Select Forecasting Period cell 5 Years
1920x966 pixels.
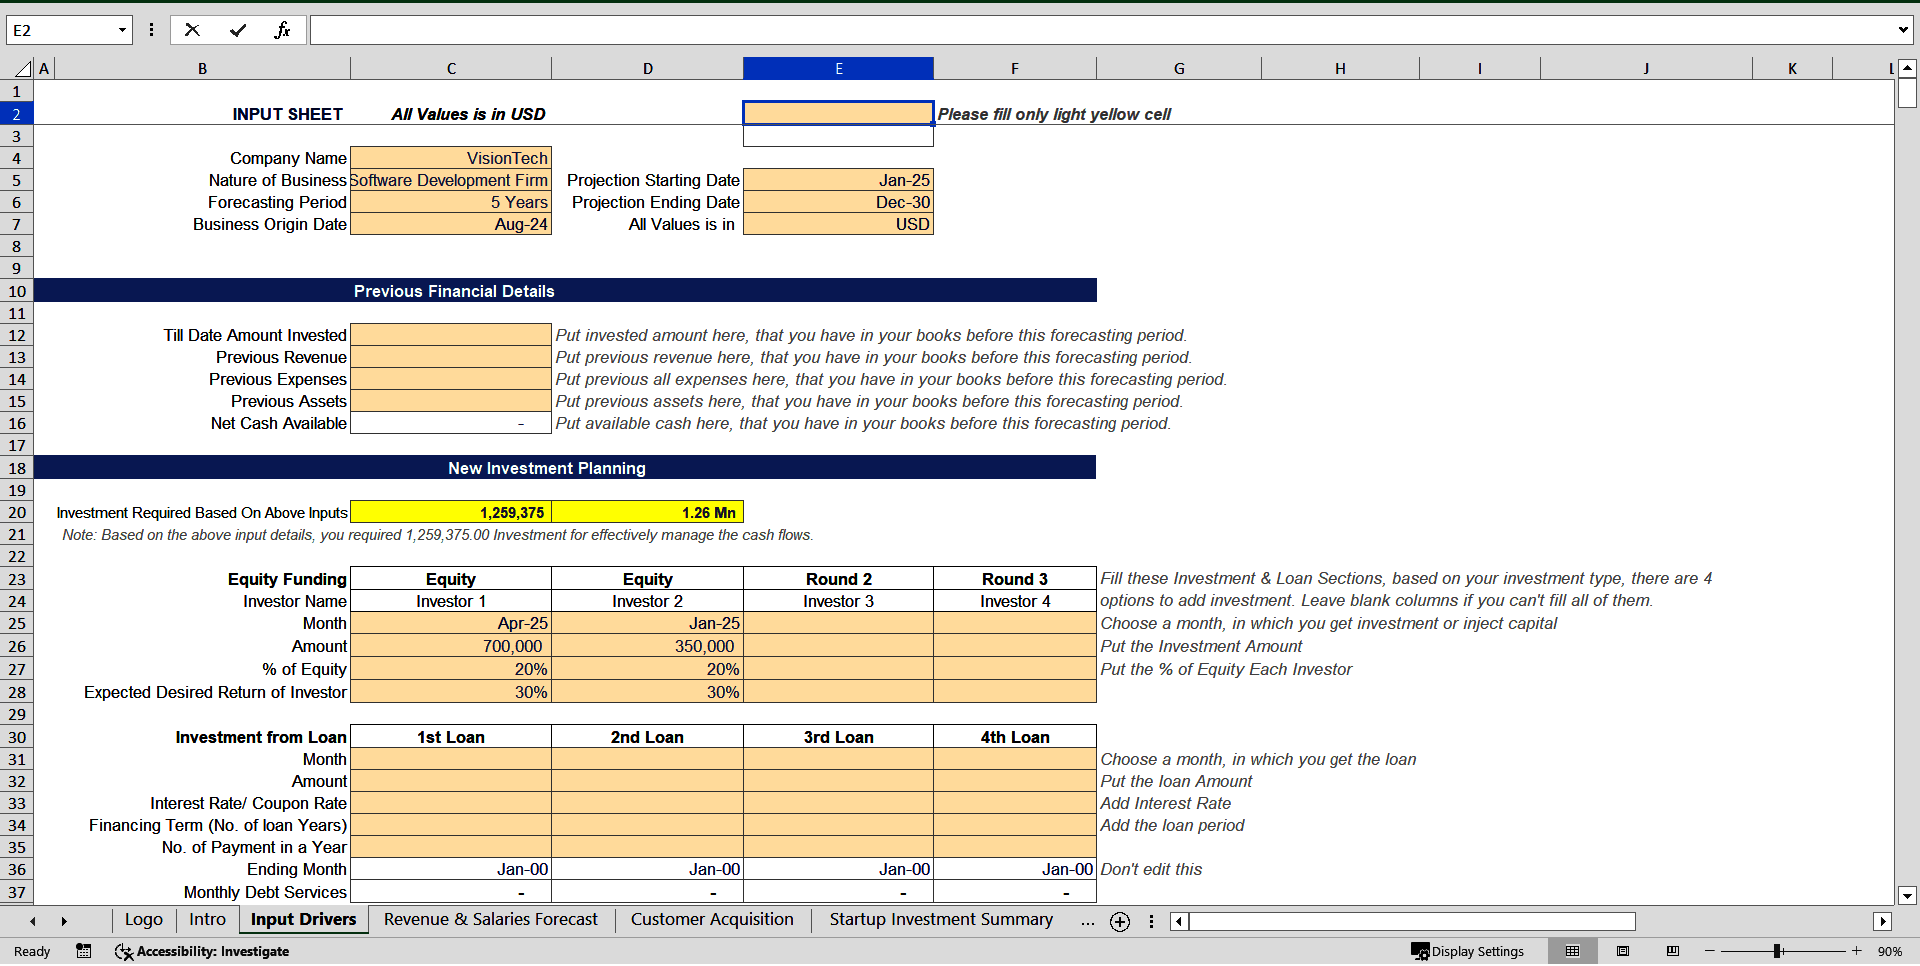[x=451, y=202]
